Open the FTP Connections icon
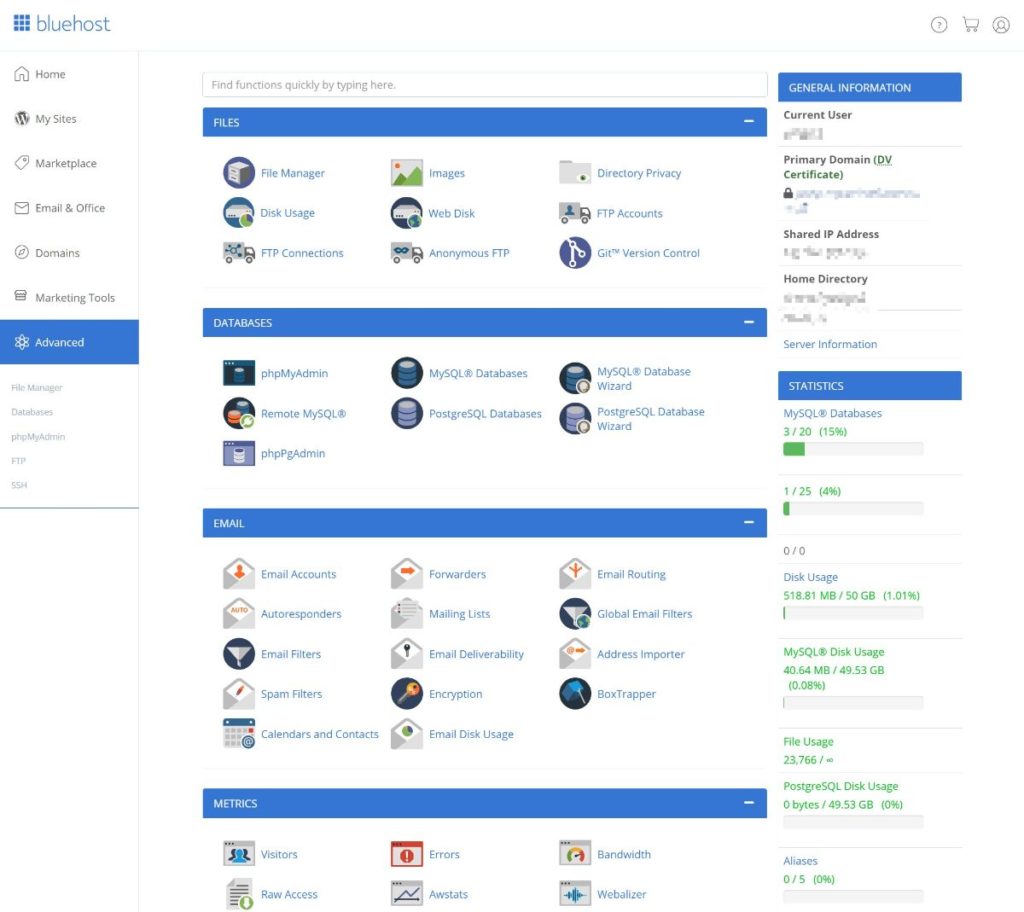Viewport: 1024px width, 912px height. (x=239, y=253)
